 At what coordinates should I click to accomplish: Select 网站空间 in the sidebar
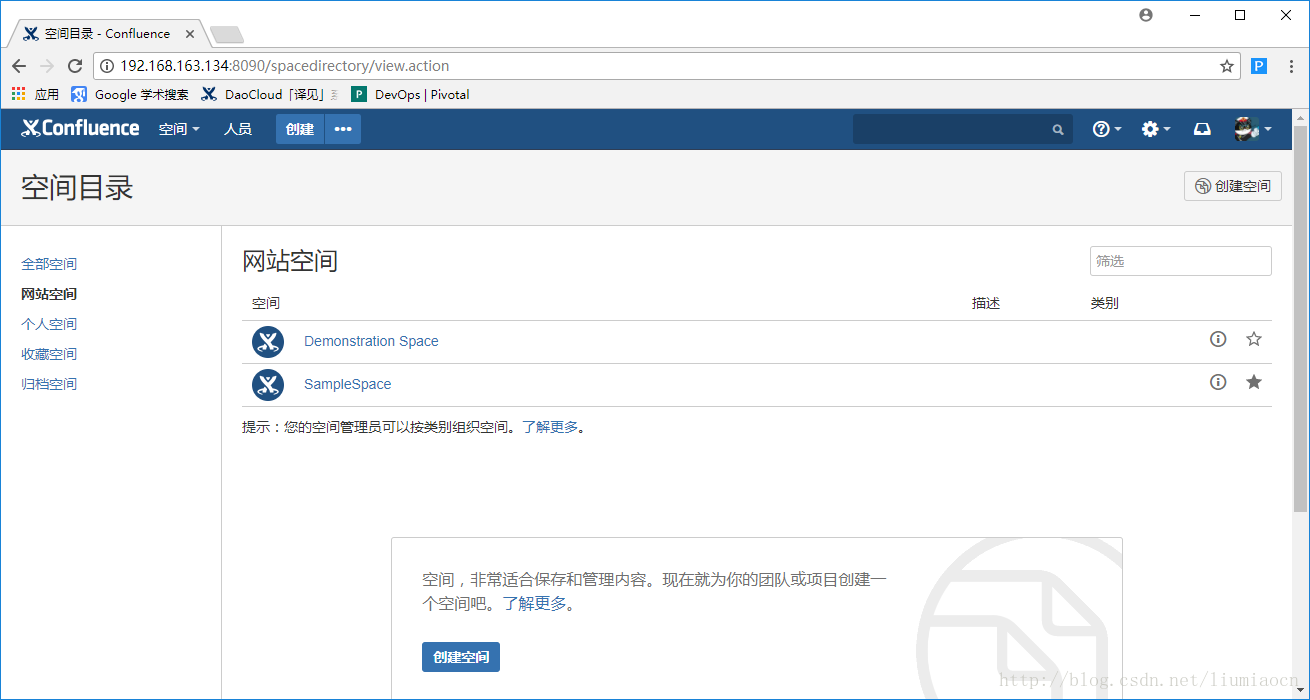coord(49,294)
